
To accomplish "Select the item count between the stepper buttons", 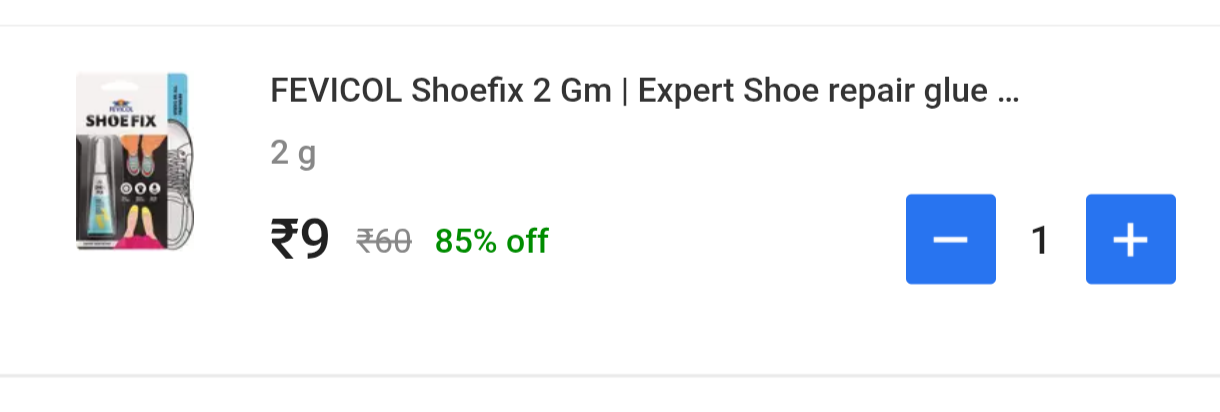I will [1040, 240].
